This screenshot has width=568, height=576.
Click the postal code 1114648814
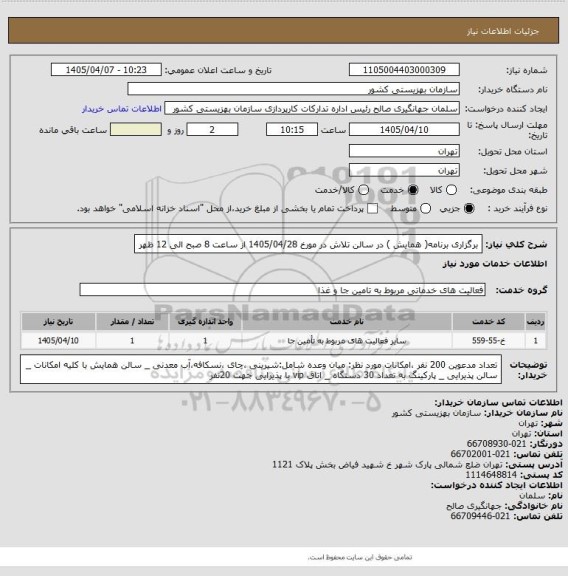[x=491, y=475]
